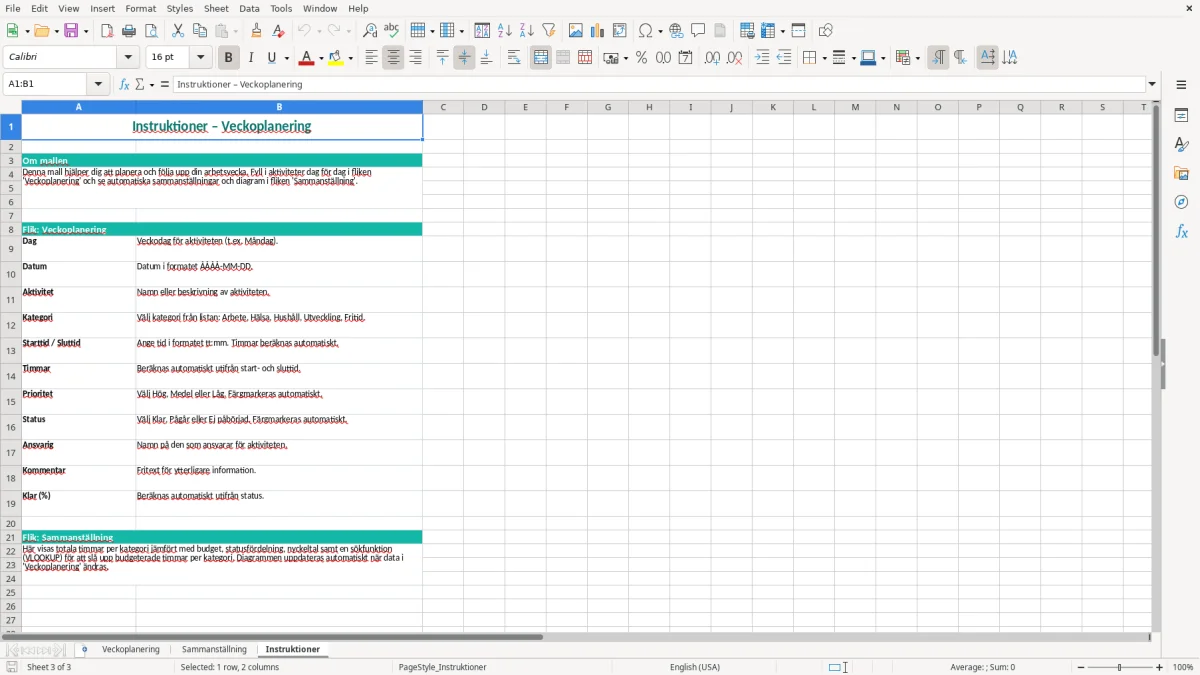Toggle Align Left for the cell
This screenshot has width=1200, height=675.
(x=371, y=58)
